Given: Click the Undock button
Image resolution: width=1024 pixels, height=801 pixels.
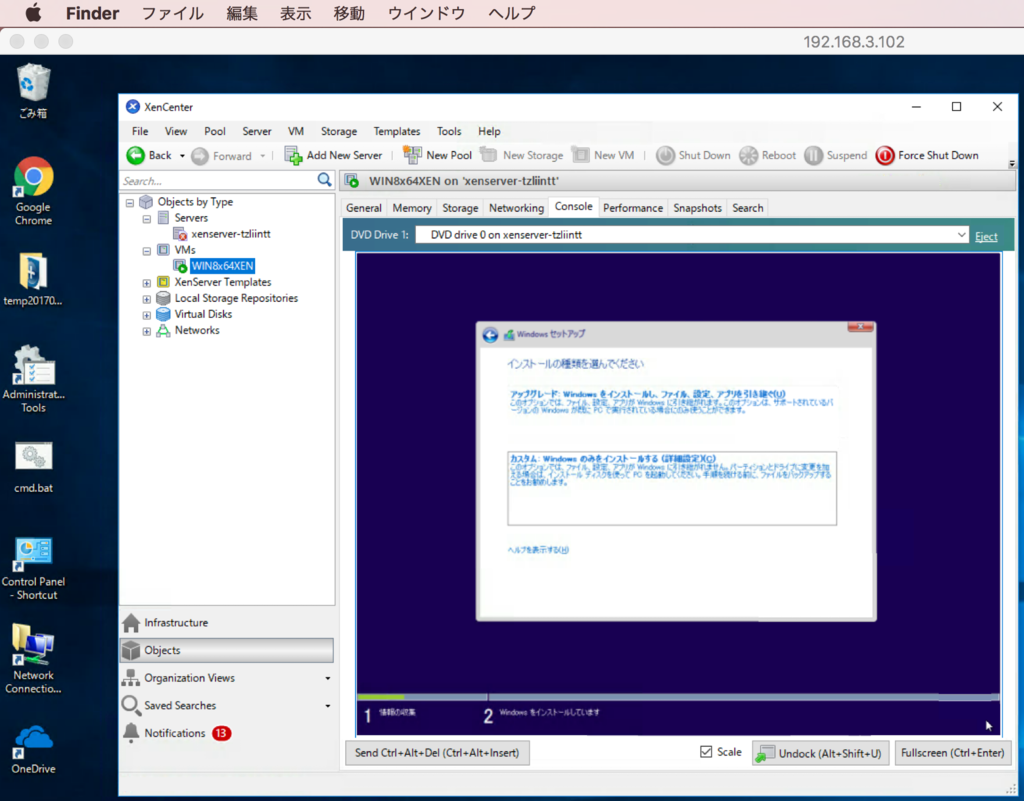Looking at the screenshot, I should tap(819, 753).
